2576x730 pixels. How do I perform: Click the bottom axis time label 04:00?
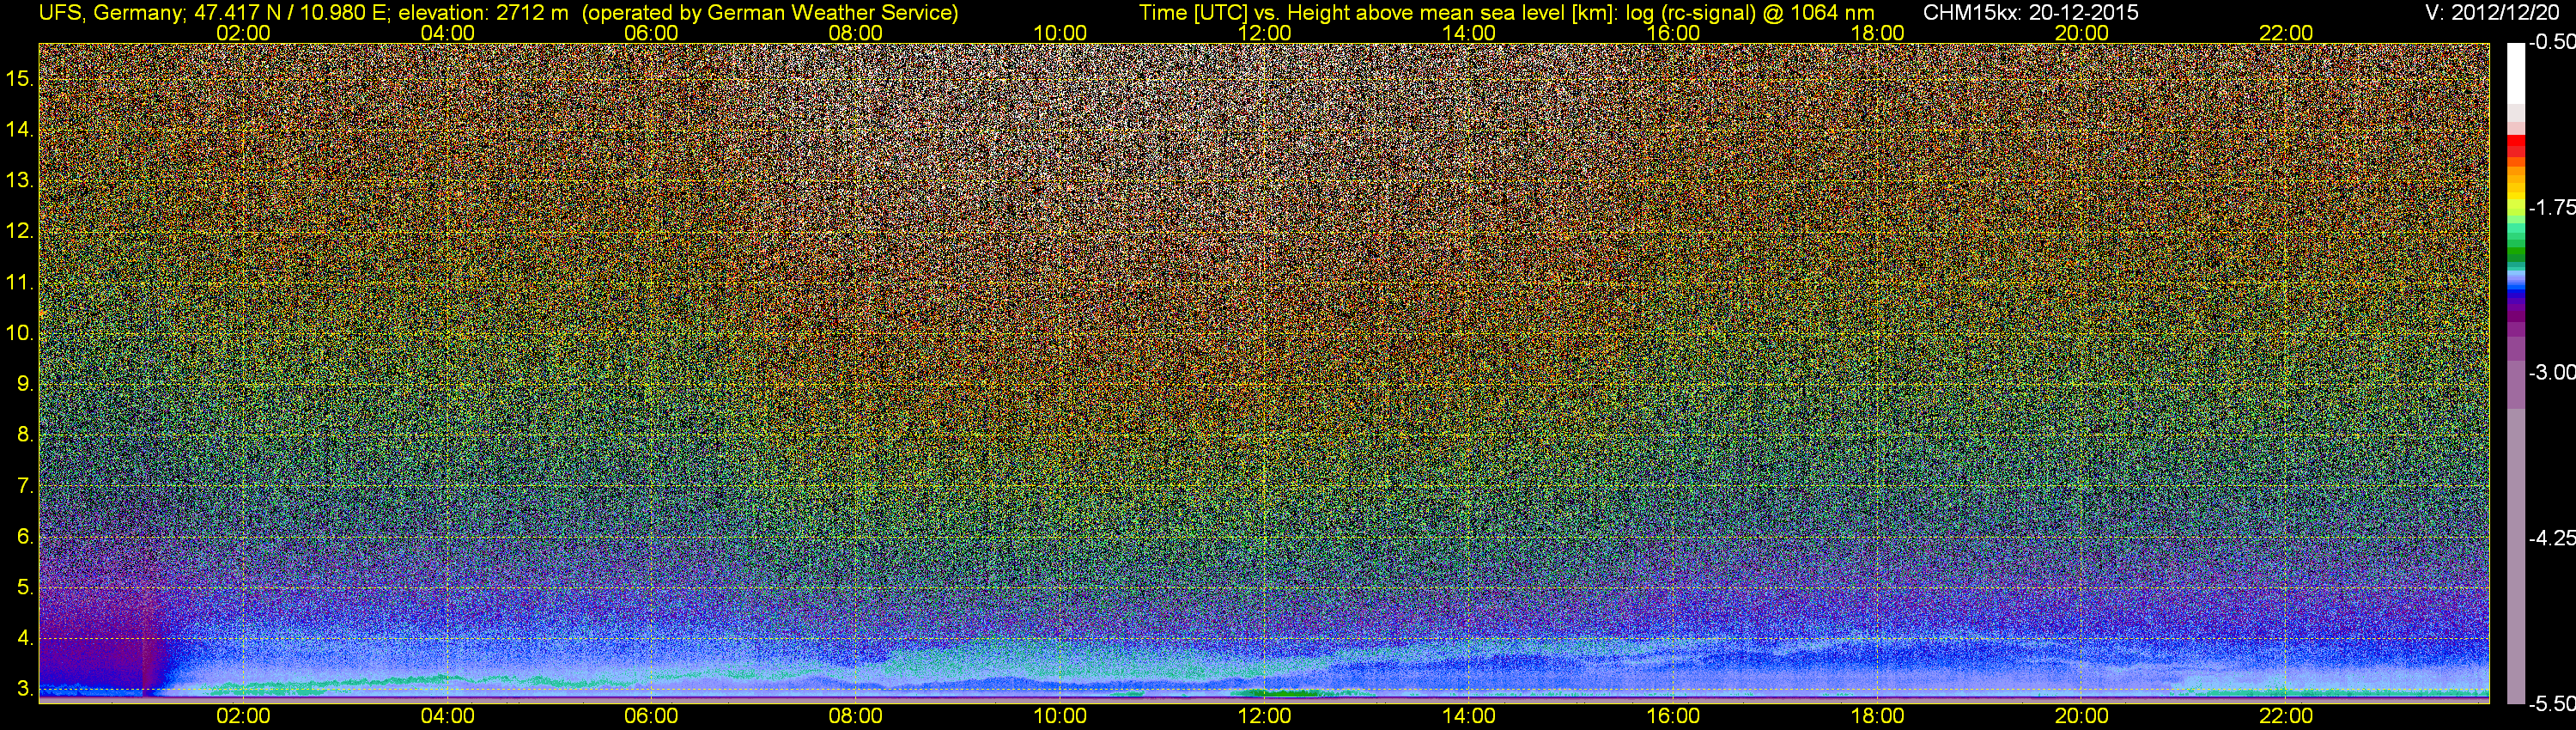447,716
